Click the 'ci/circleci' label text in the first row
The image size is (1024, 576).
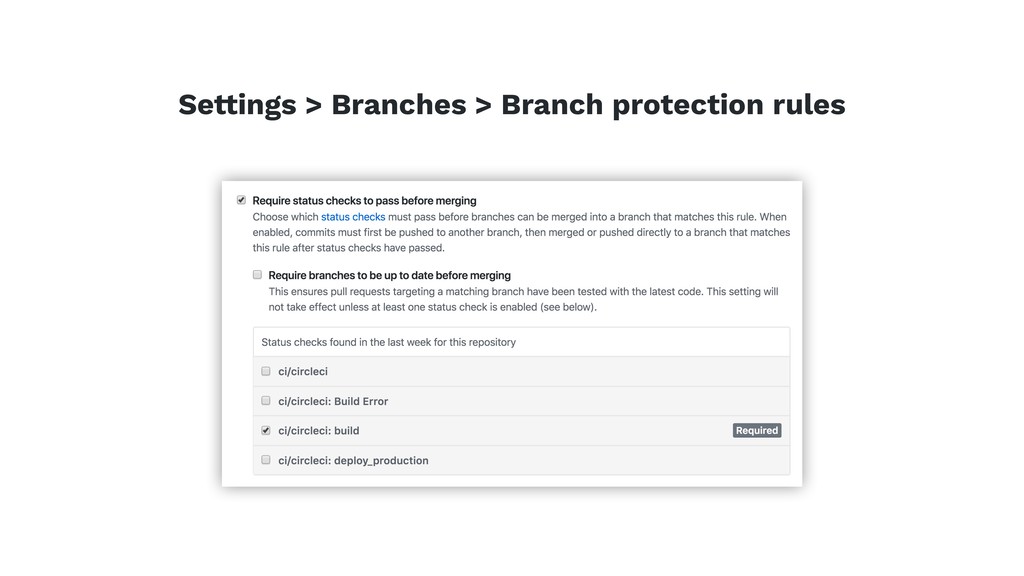pyautogui.click(x=303, y=371)
